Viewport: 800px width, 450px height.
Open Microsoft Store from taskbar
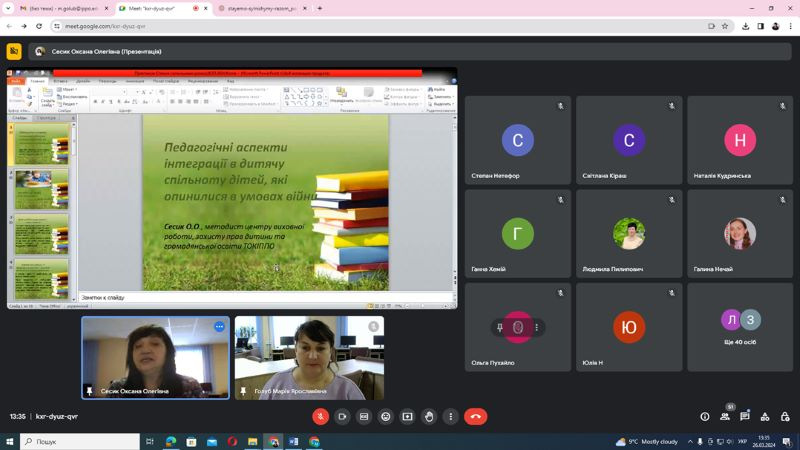(x=191, y=442)
